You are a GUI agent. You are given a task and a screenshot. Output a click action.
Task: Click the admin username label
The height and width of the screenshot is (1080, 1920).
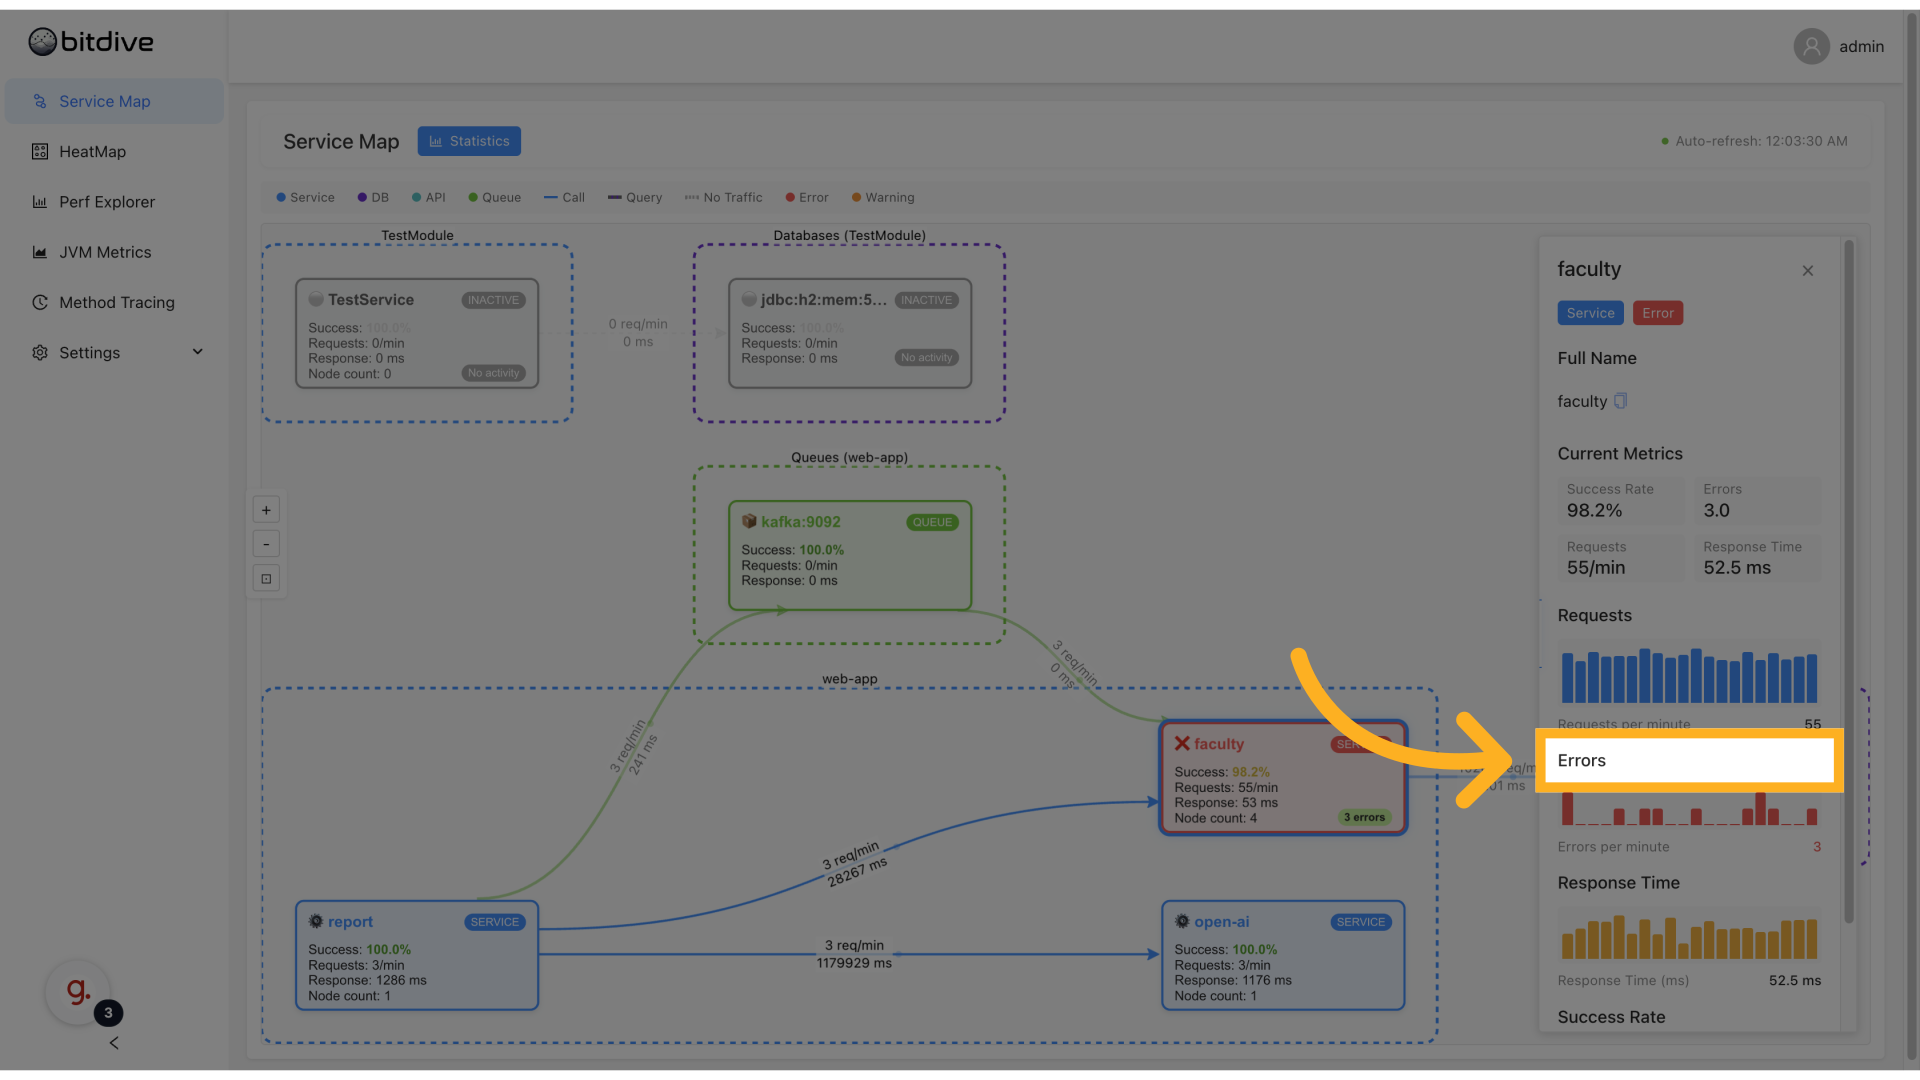[x=1861, y=47]
